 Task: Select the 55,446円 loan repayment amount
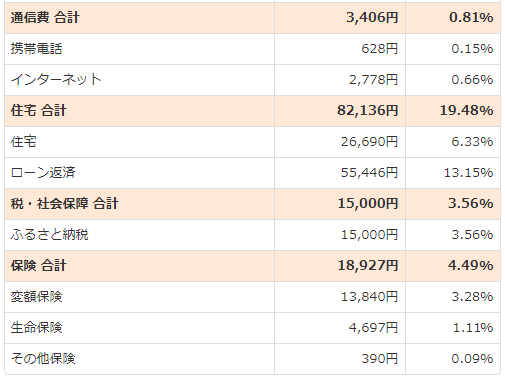coord(369,173)
